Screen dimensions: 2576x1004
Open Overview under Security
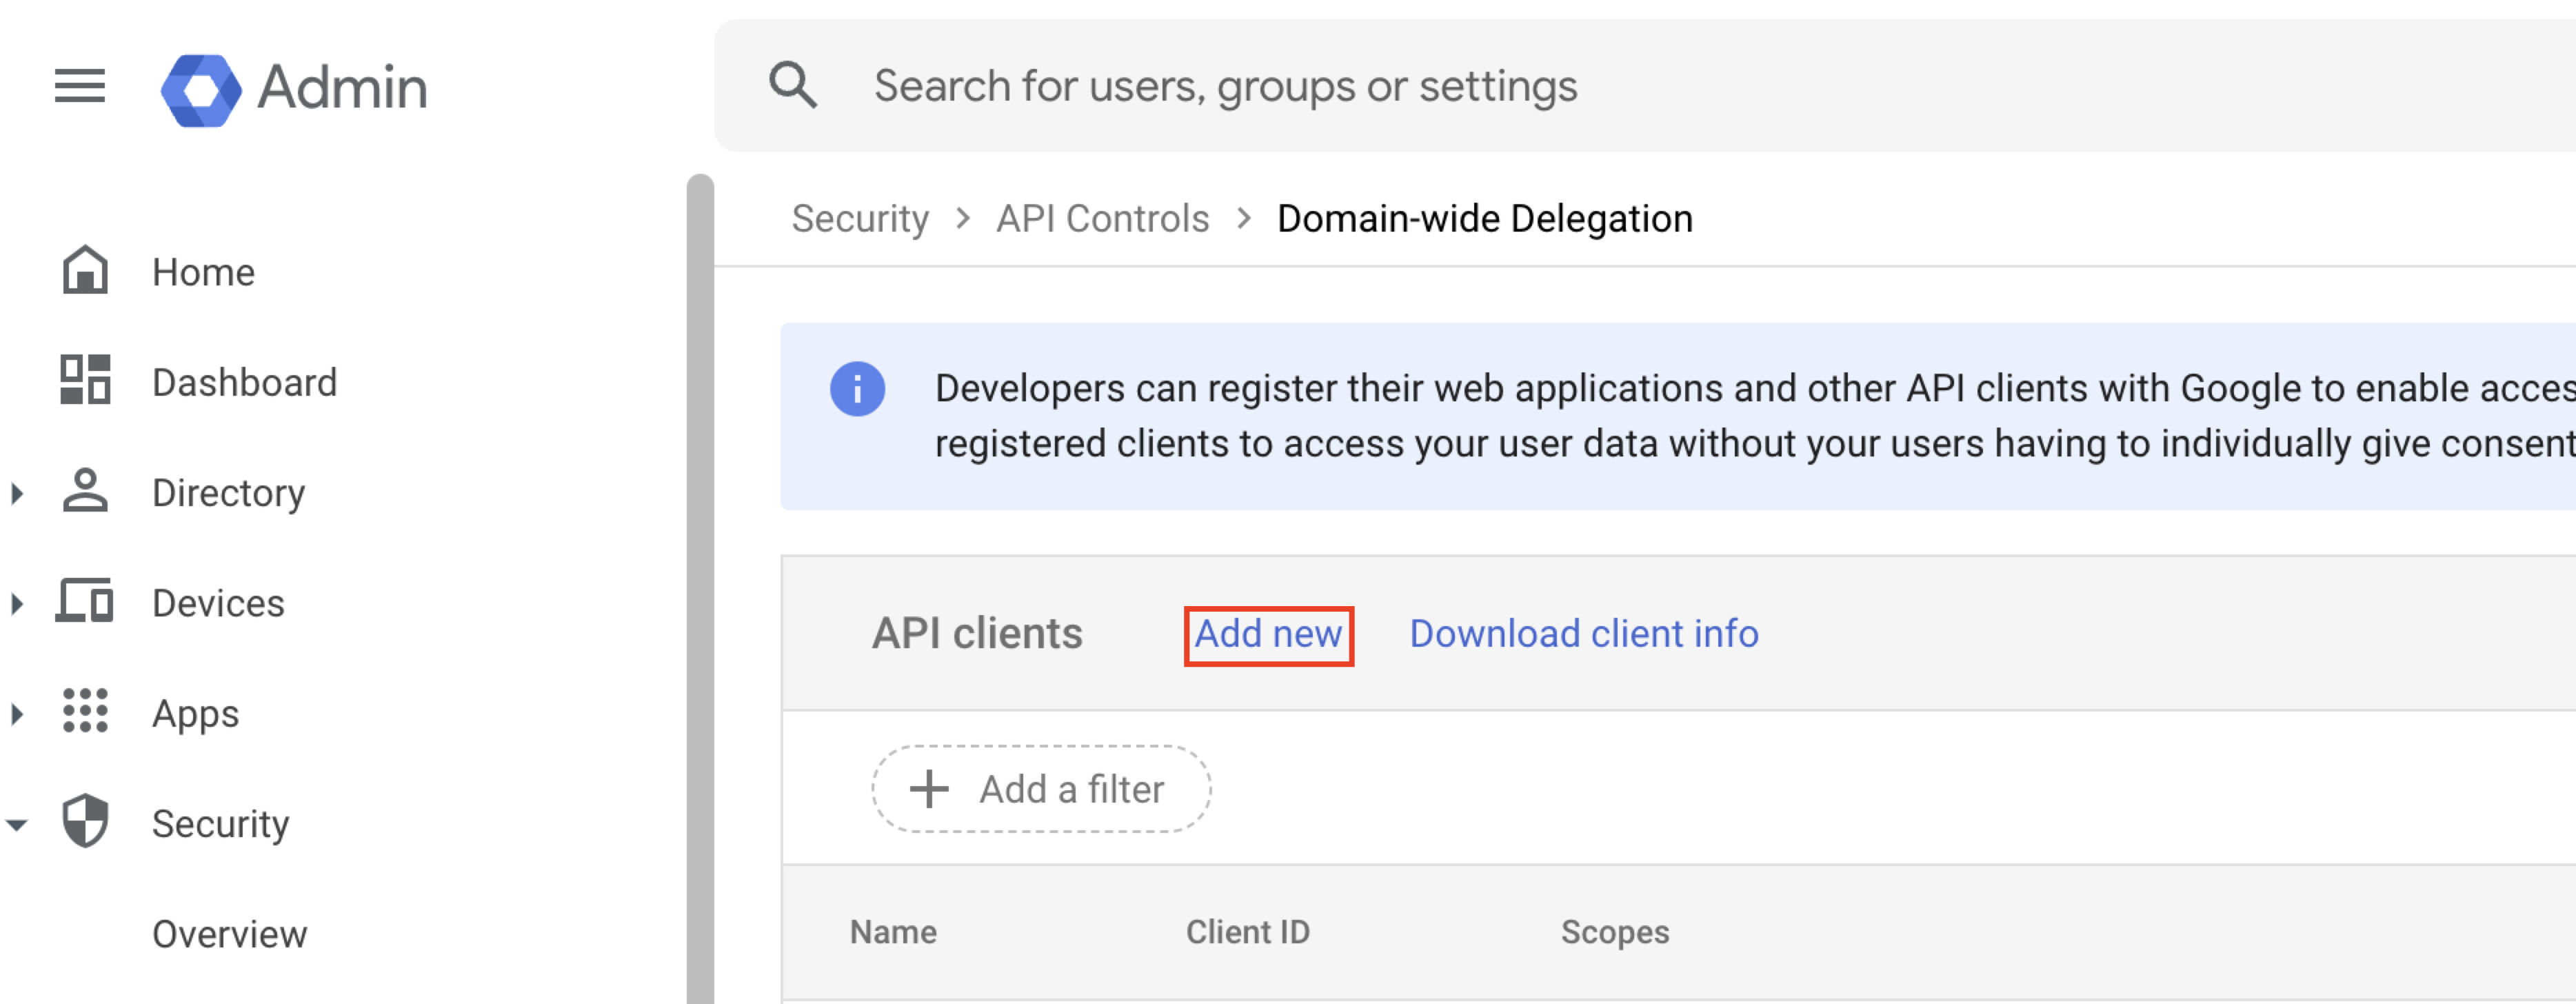229,933
